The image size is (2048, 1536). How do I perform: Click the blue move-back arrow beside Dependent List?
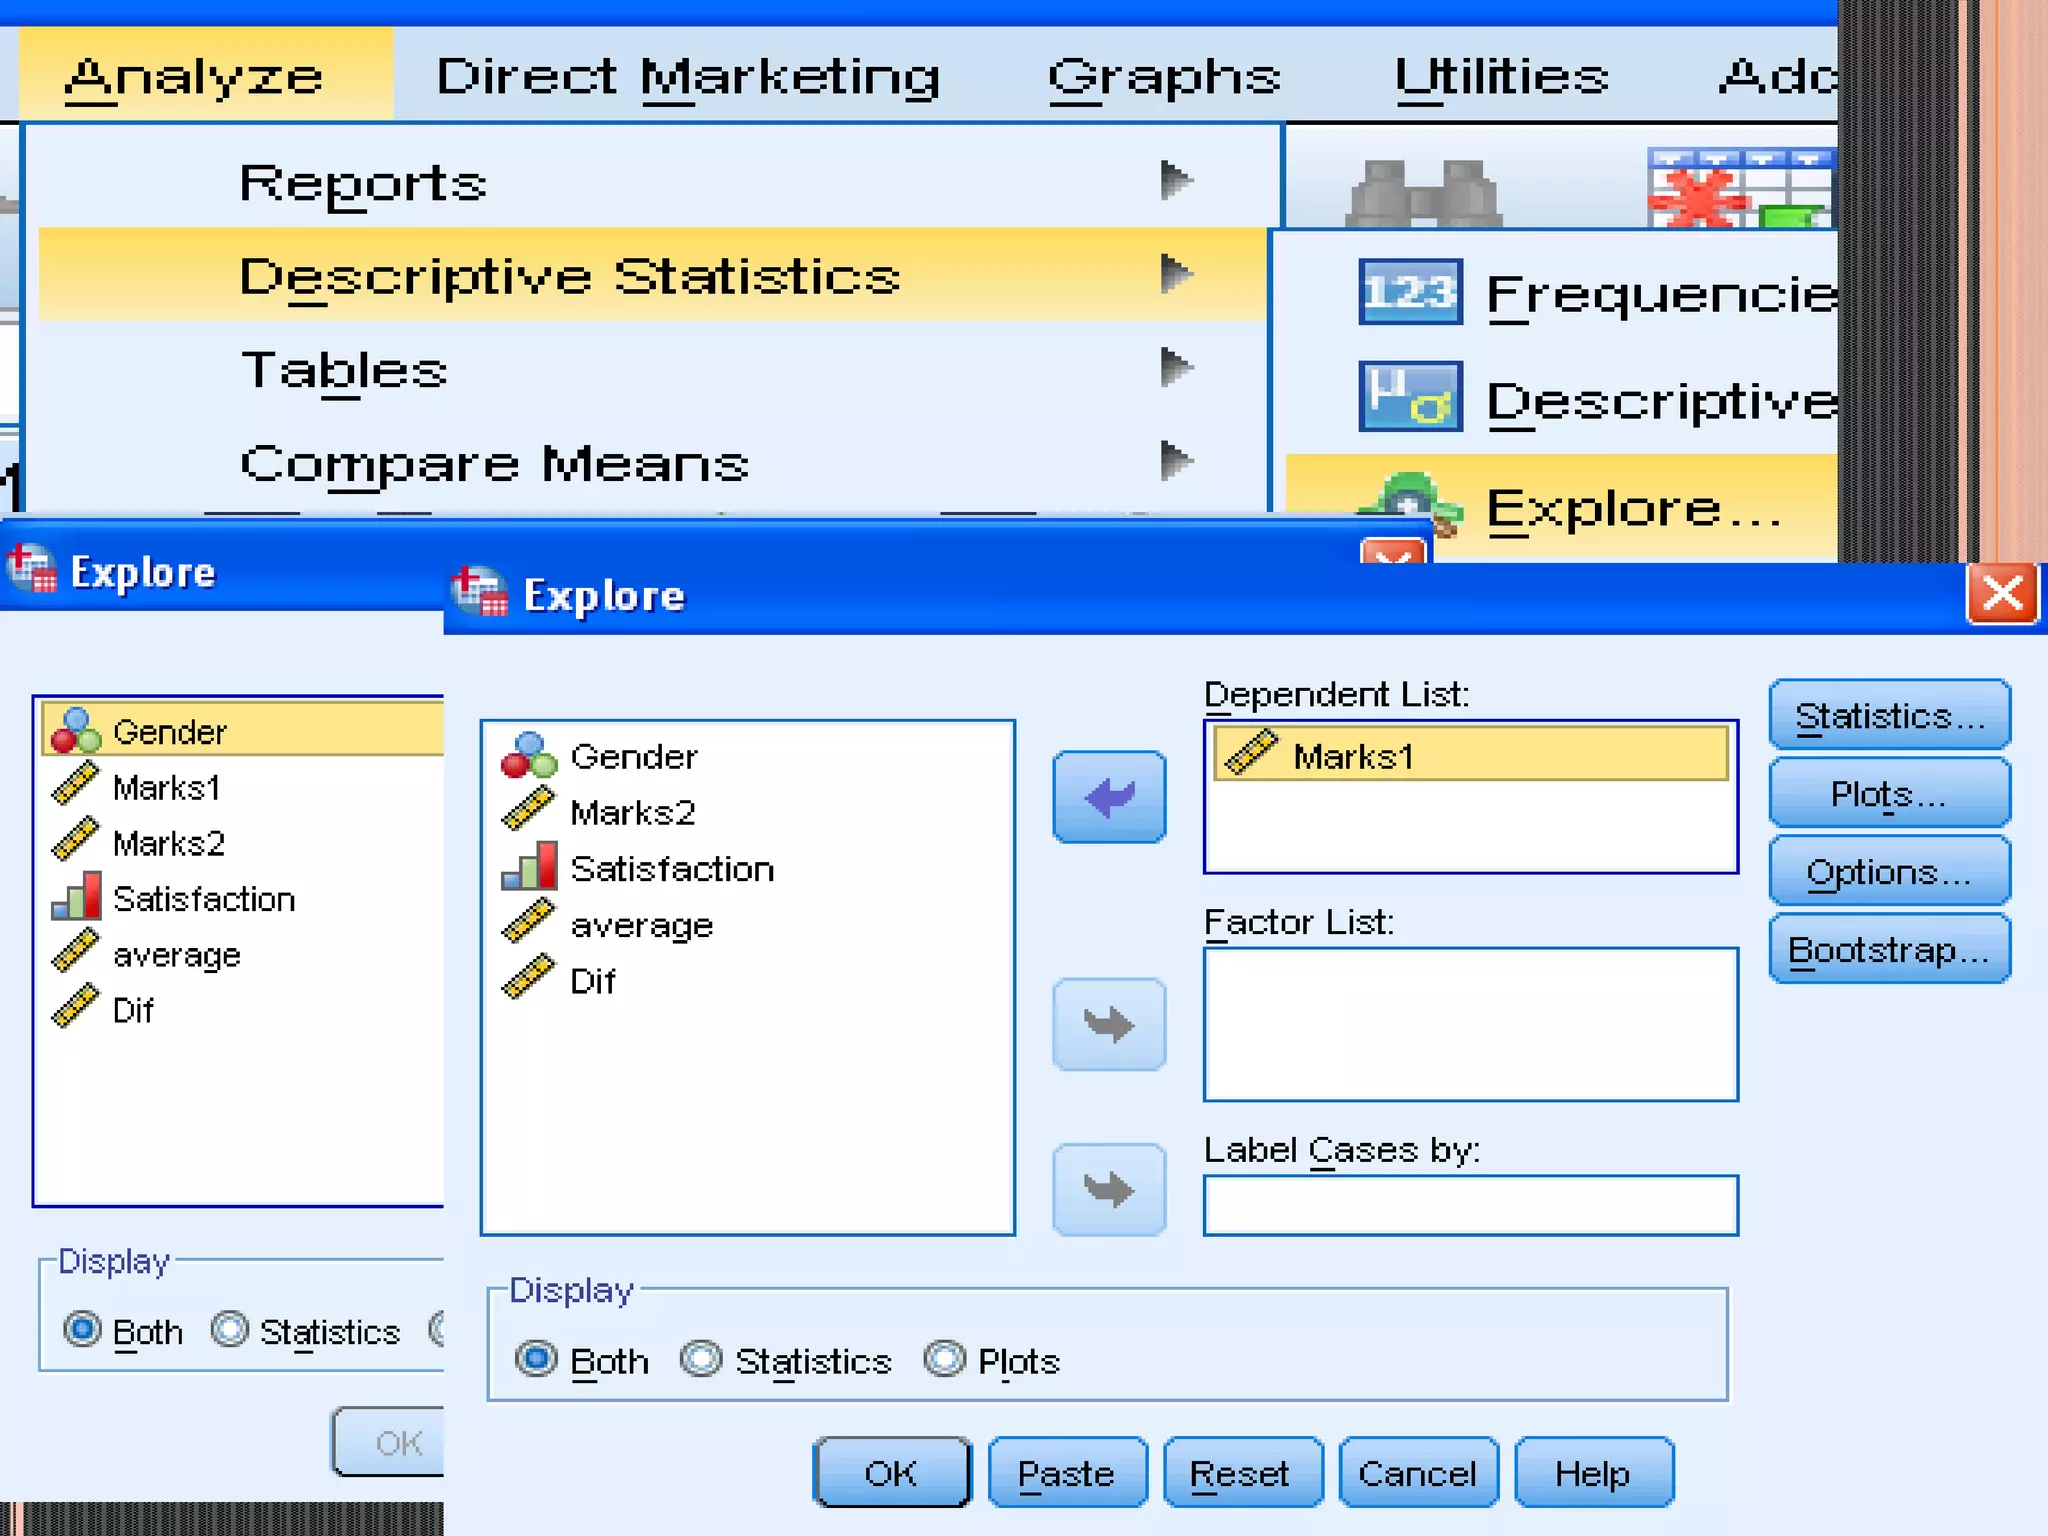tap(1109, 797)
